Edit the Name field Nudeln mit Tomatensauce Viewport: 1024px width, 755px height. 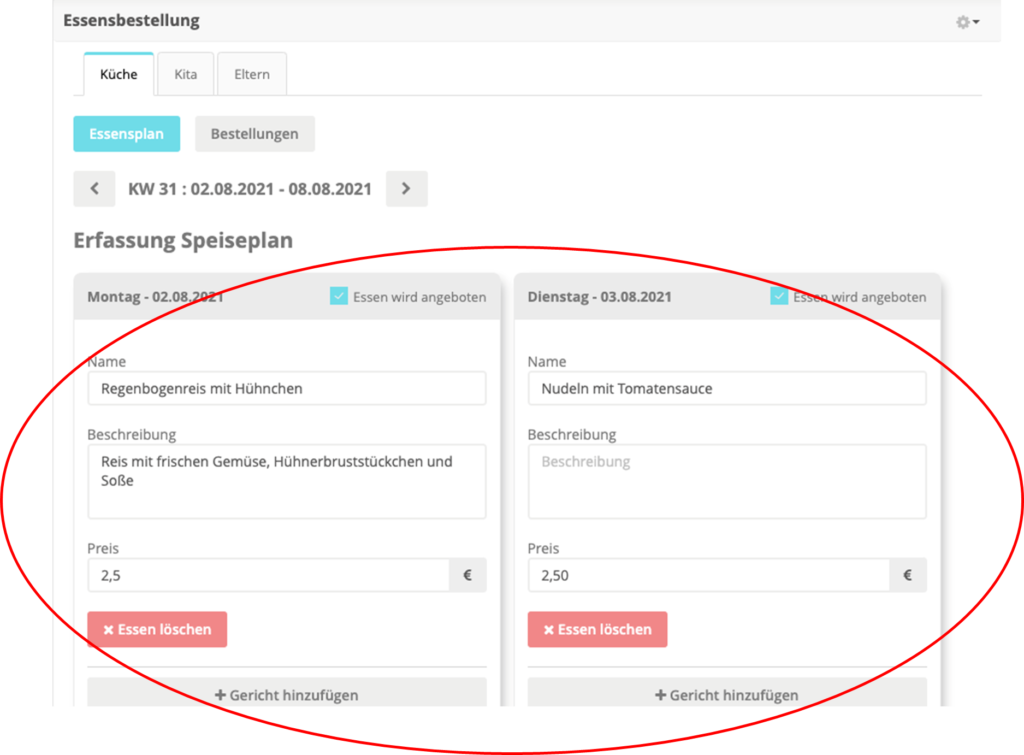727,389
